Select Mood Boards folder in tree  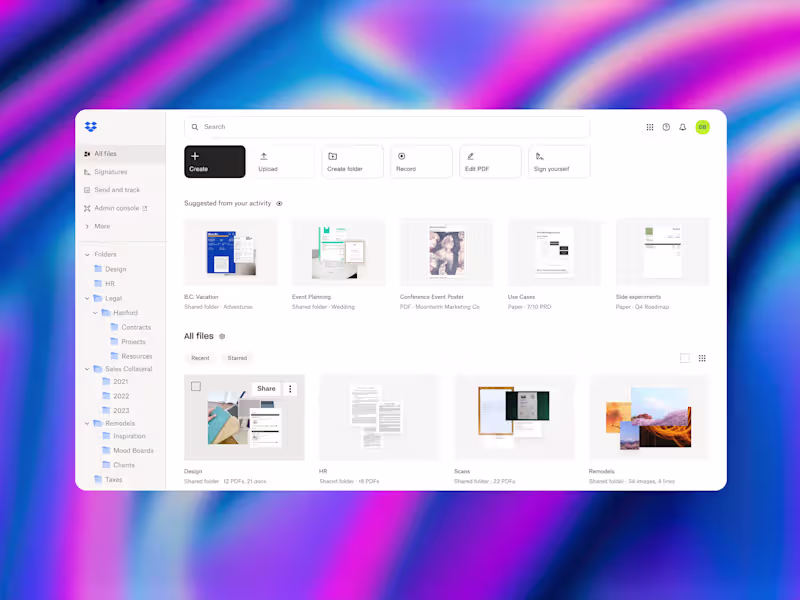128,451
